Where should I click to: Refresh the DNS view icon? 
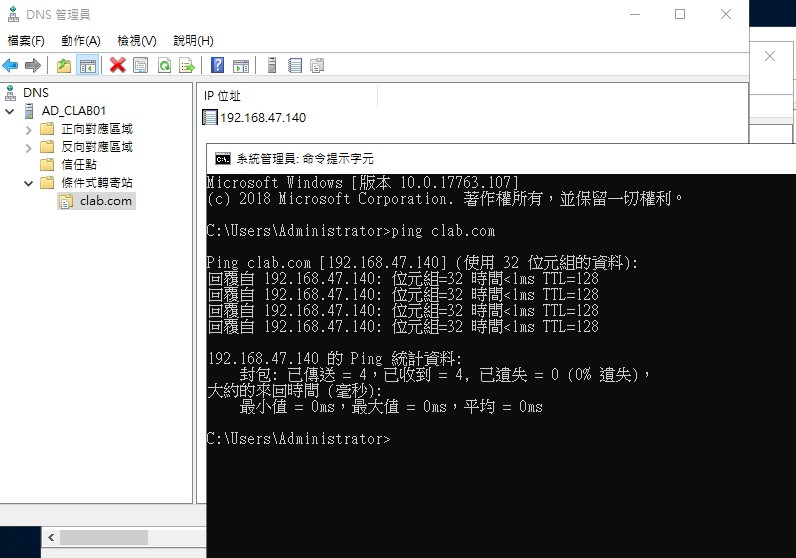(x=164, y=65)
